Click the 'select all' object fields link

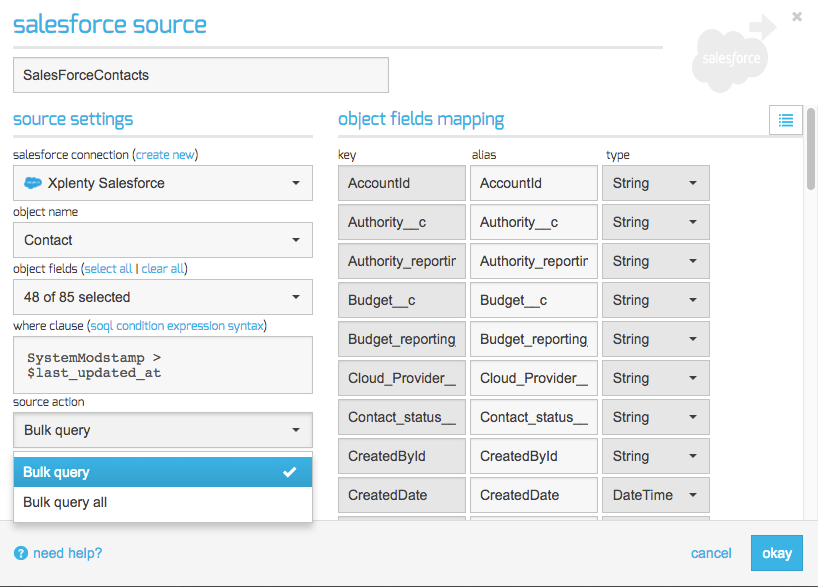(x=108, y=269)
